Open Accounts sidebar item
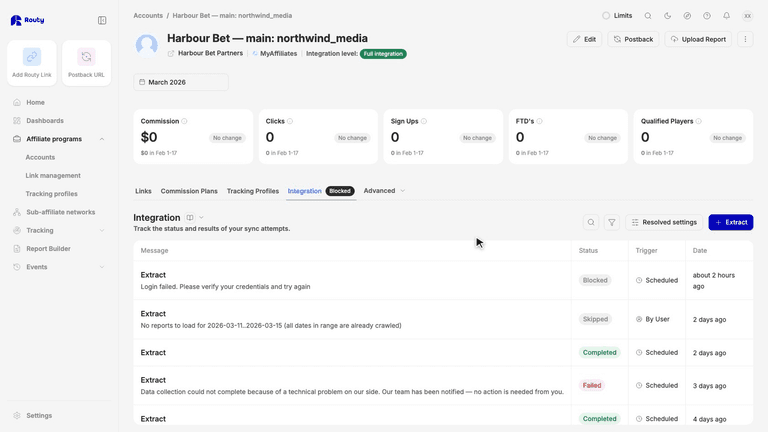 coord(40,157)
